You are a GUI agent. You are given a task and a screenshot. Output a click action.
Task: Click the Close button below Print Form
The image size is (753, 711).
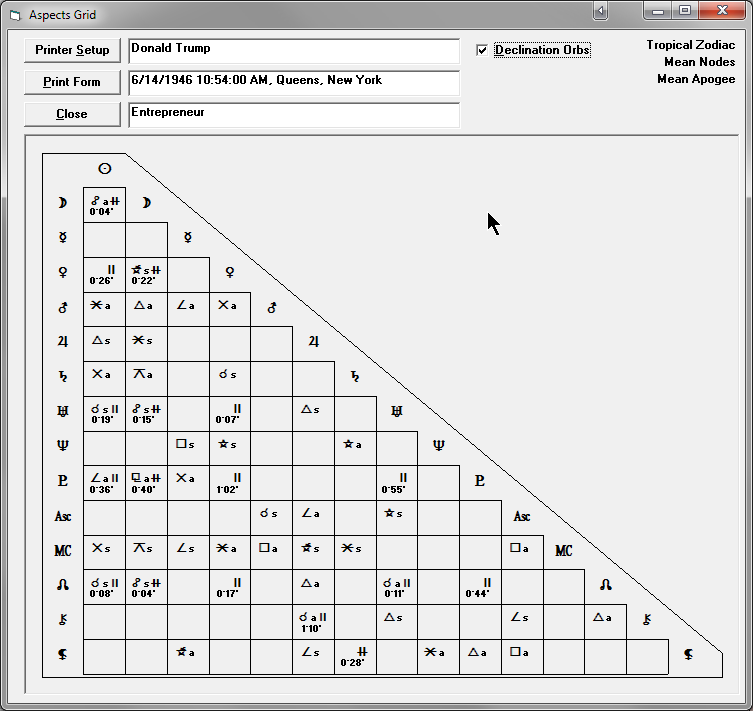[72, 114]
